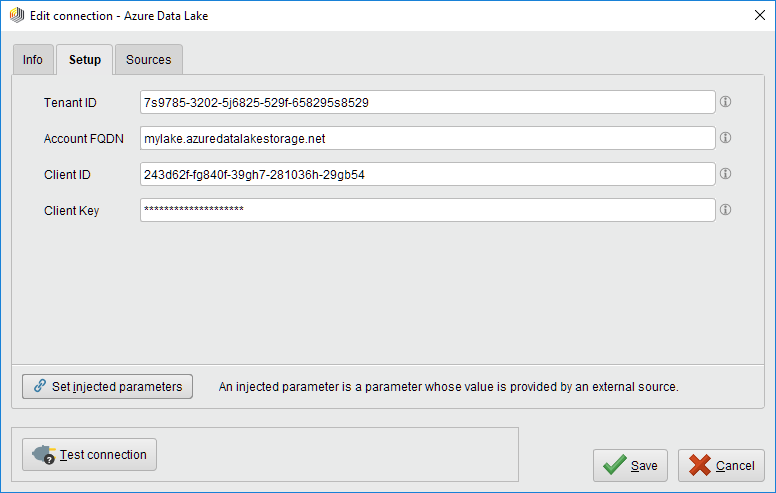Select the masked Client Key field
The height and width of the screenshot is (493, 776).
(x=427, y=210)
